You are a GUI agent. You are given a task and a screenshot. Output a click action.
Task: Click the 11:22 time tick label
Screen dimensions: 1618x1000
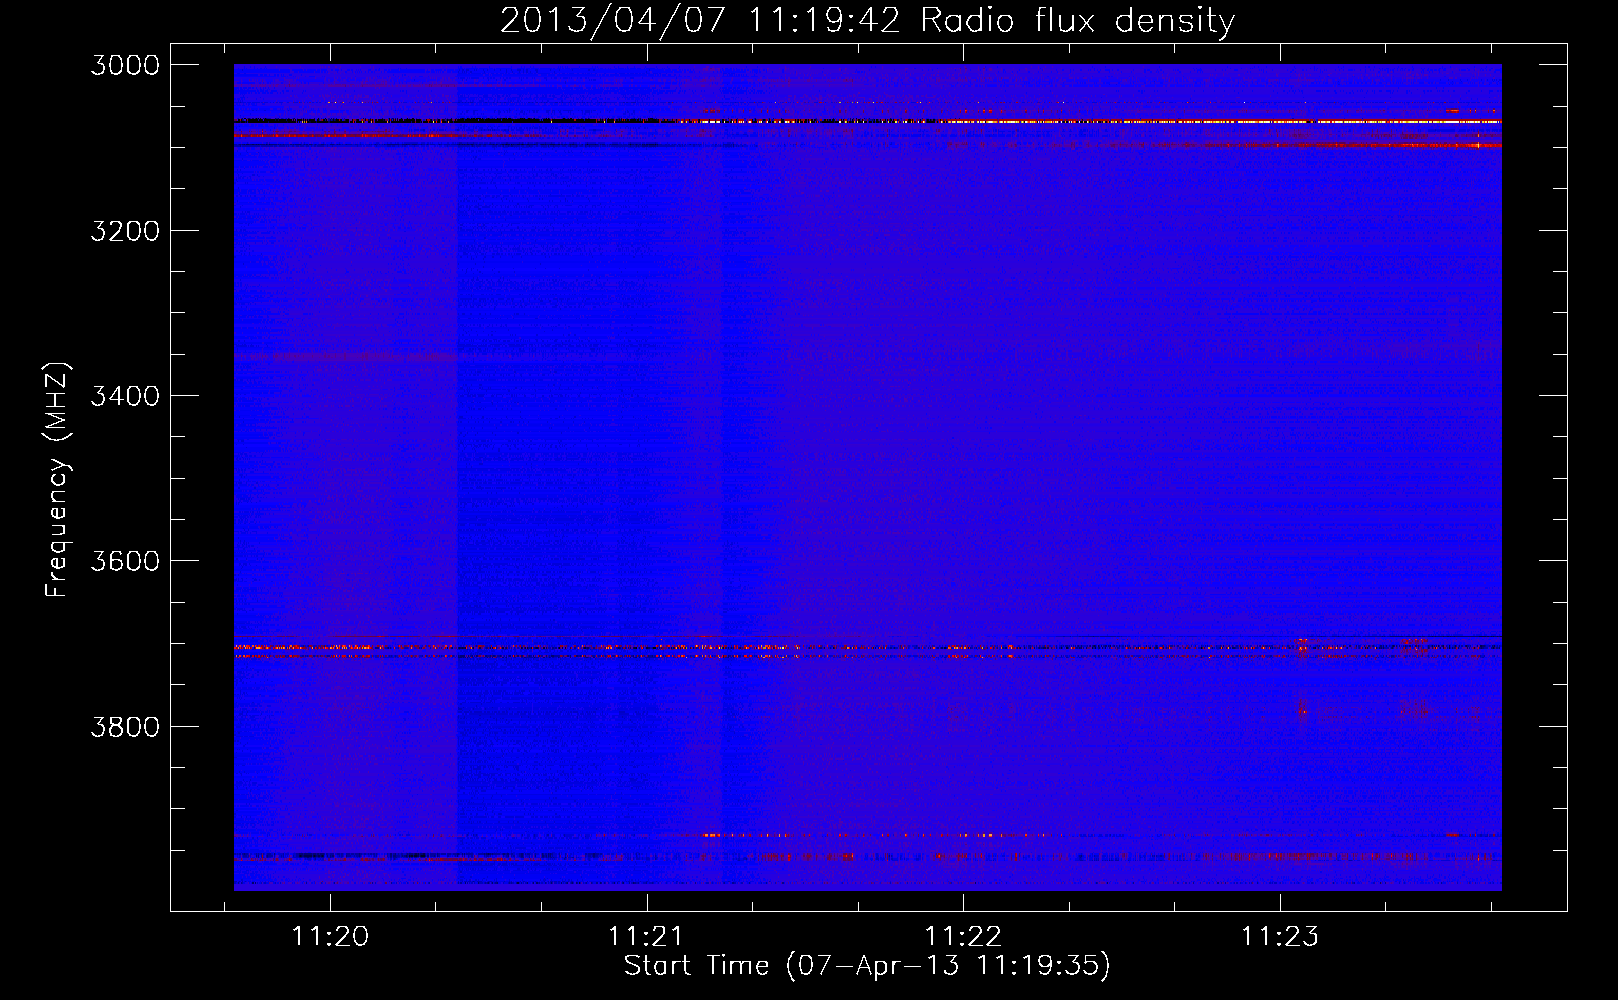pos(963,937)
